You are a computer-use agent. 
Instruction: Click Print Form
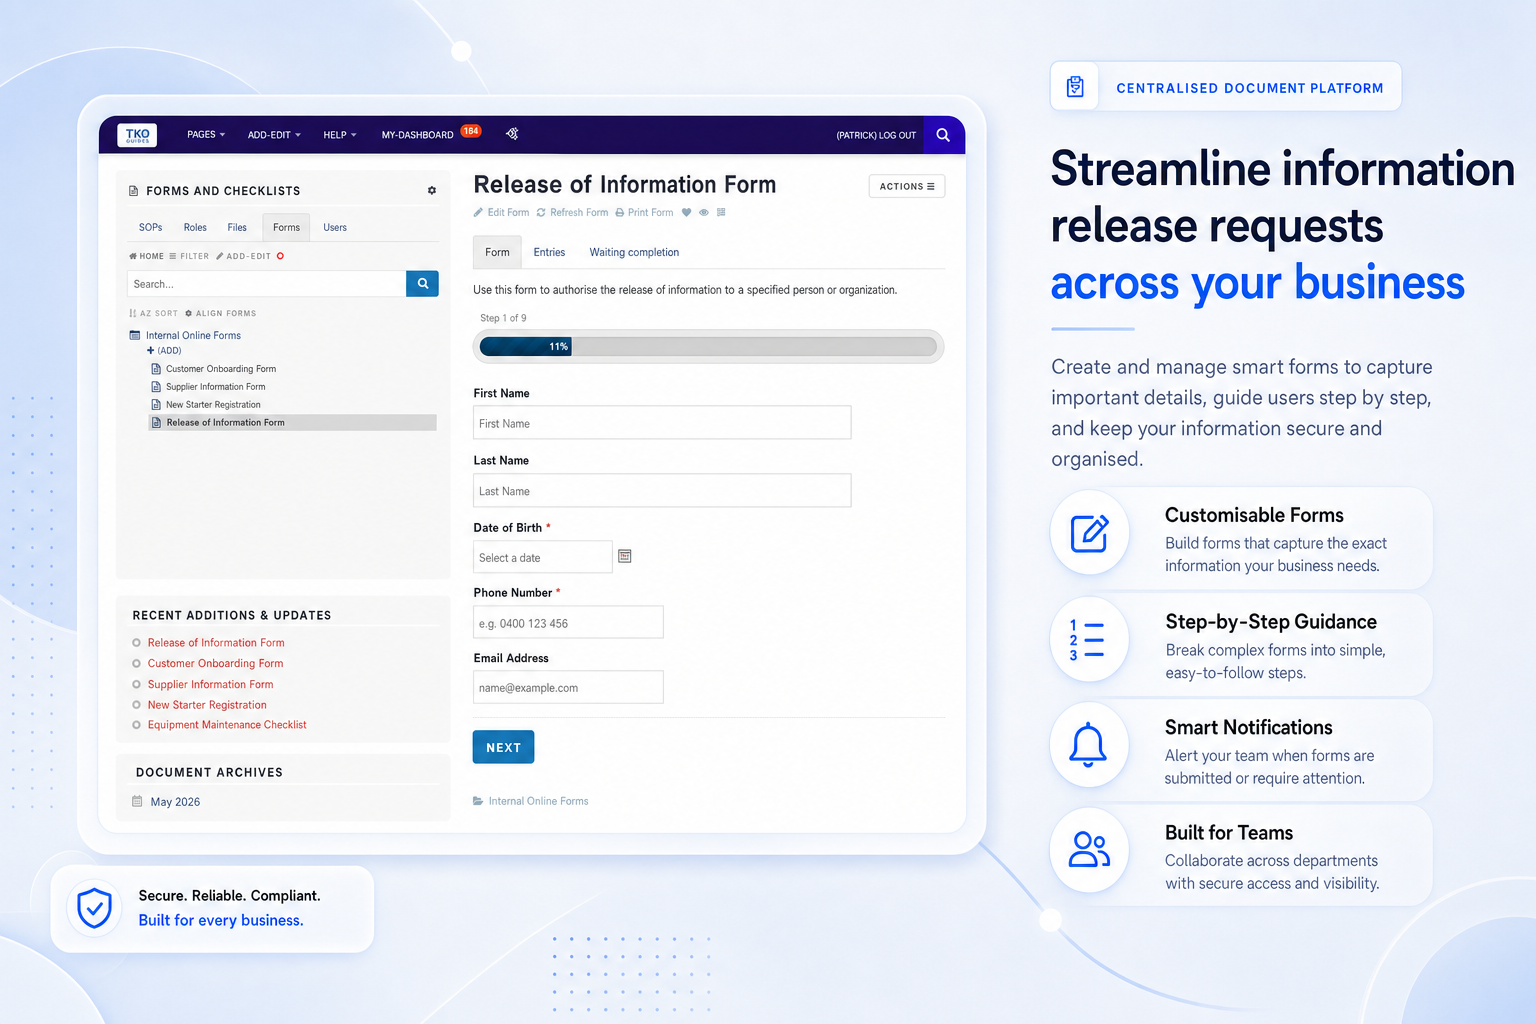pos(644,212)
